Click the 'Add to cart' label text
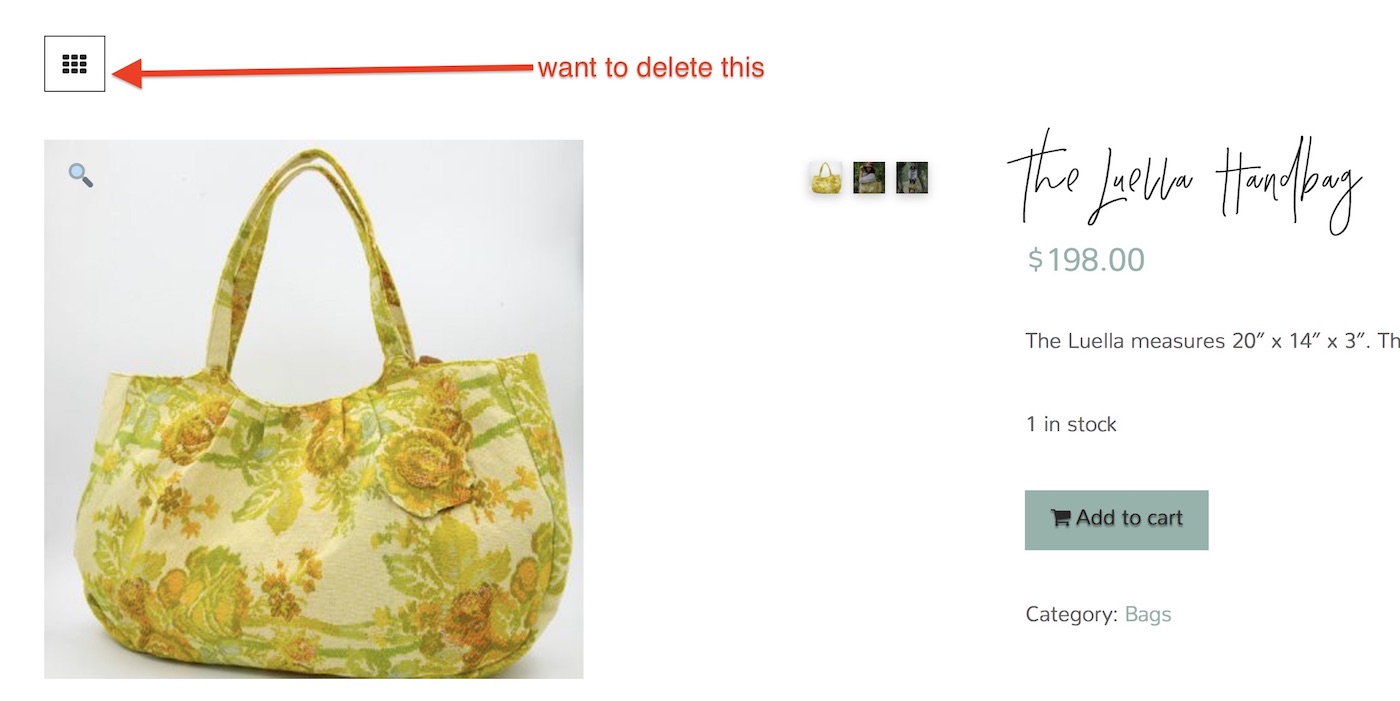This screenshot has width=1400, height=701. click(x=1129, y=518)
